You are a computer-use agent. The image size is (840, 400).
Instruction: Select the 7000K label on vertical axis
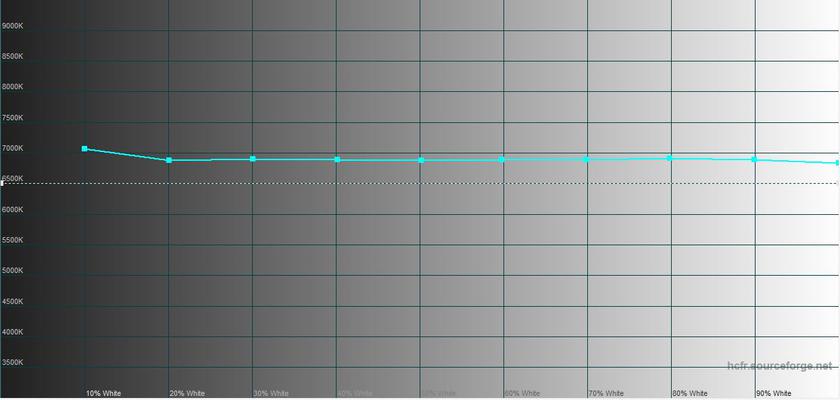pos(13,149)
